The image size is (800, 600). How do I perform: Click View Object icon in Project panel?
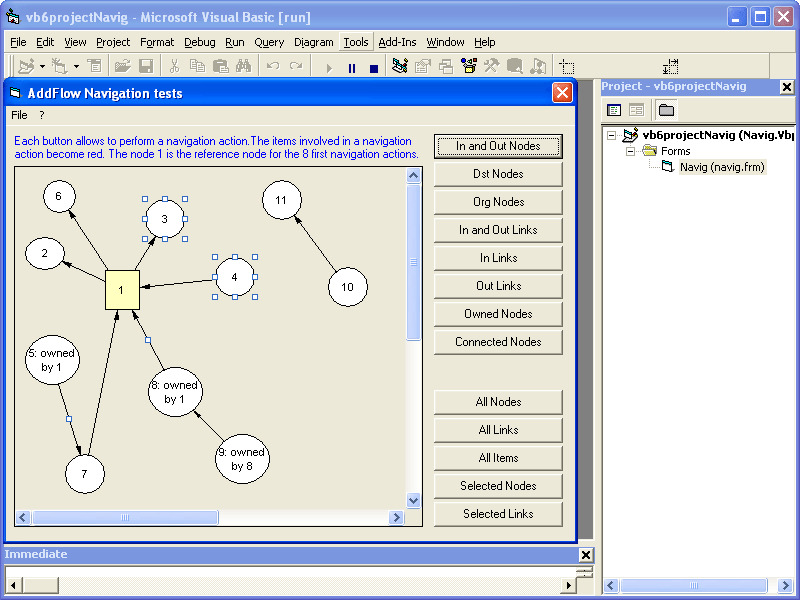tap(636, 110)
